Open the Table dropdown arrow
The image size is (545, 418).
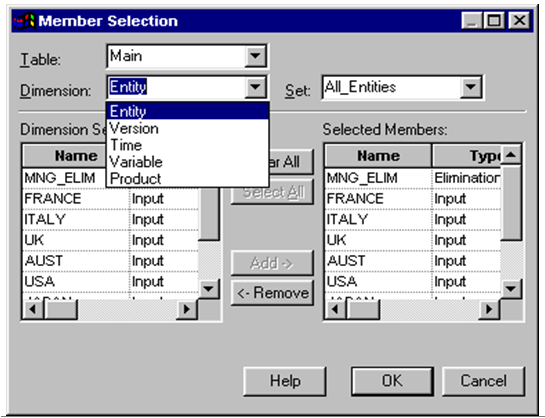[255, 56]
